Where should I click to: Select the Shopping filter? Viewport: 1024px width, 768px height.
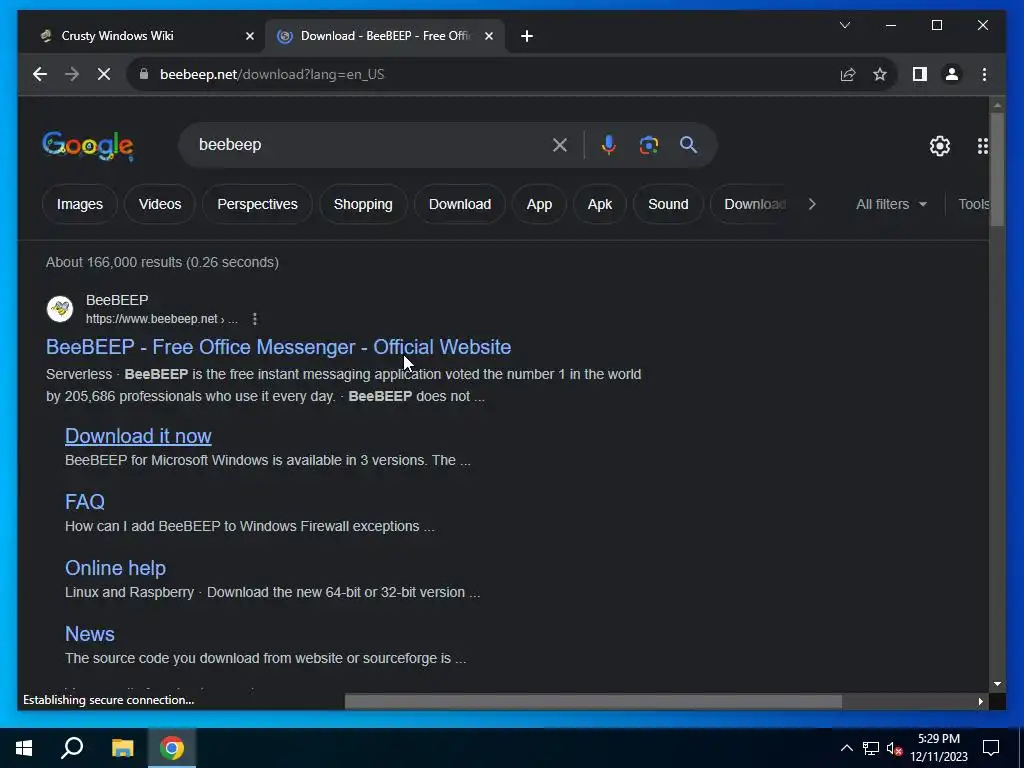(x=363, y=204)
